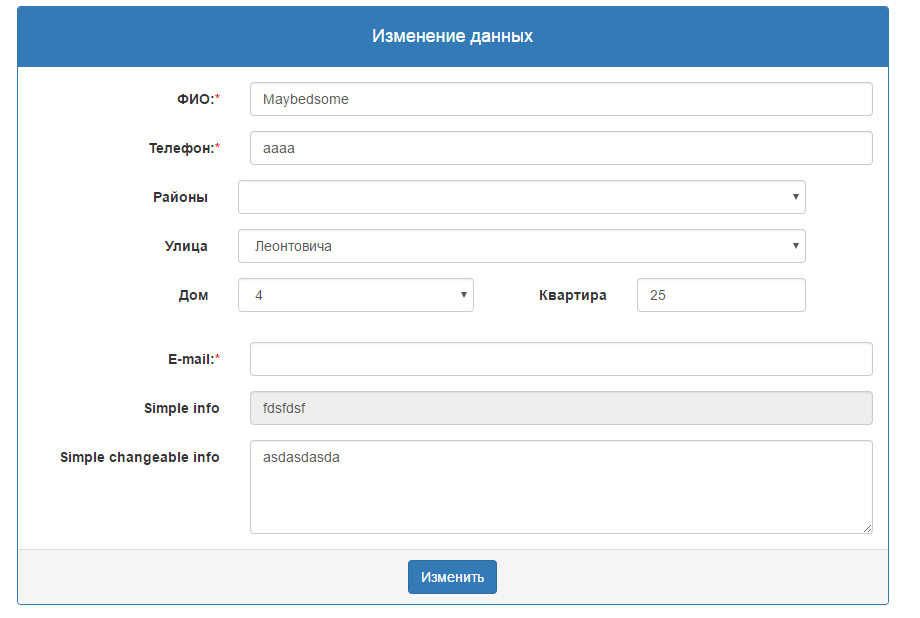920x618 pixels.
Task: Click the Simple changeable info label
Action: pyautogui.click(x=140, y=457)
